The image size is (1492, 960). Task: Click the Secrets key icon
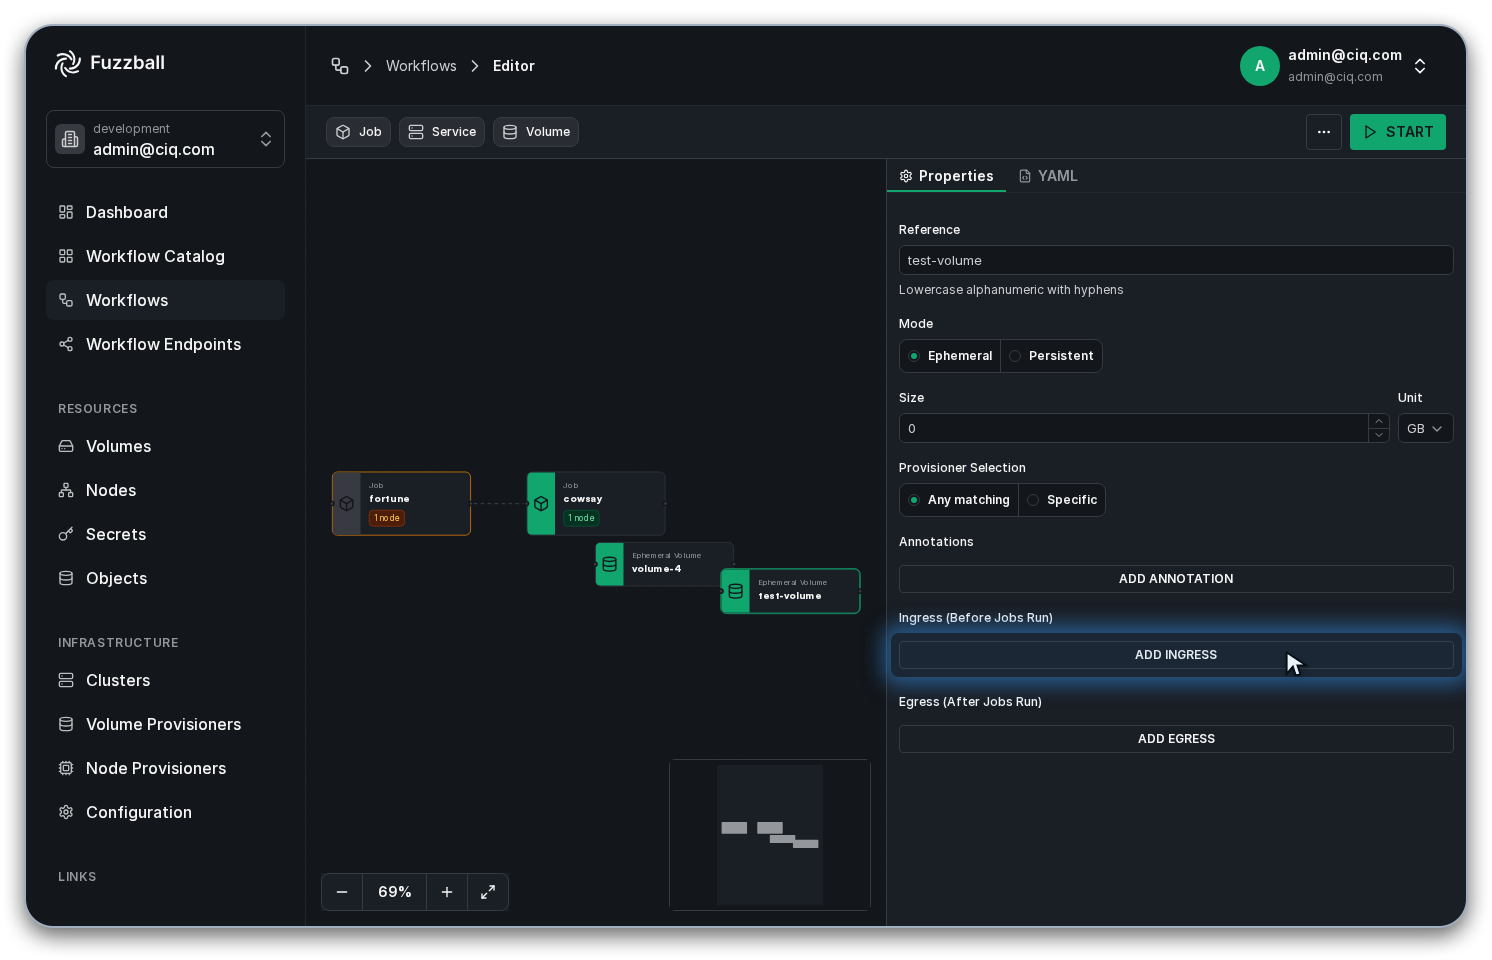66,534
